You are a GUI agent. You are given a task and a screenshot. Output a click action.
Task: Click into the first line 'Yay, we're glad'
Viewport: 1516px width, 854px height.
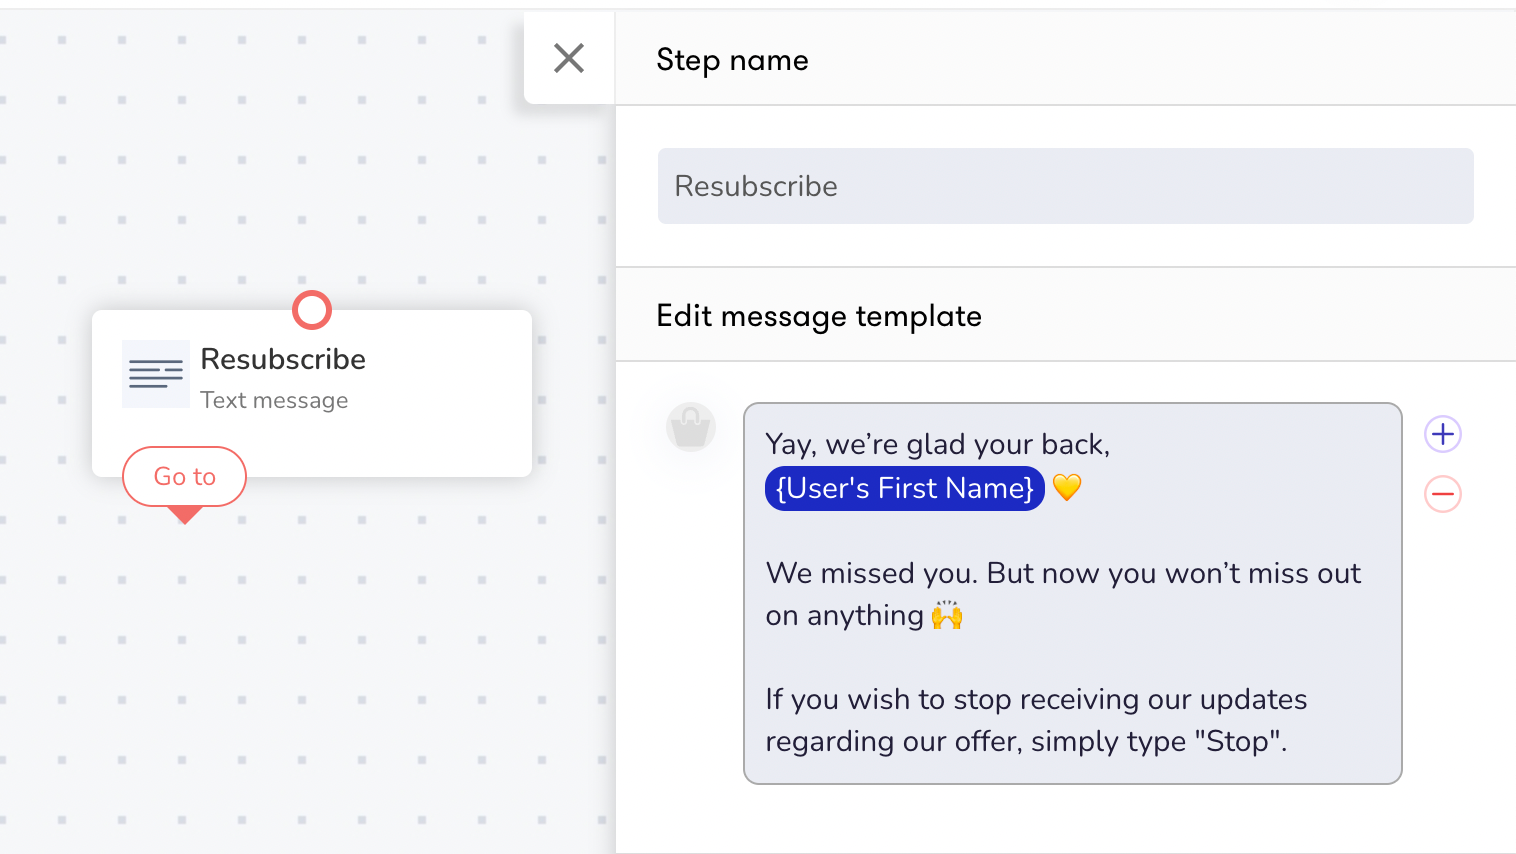938,444
